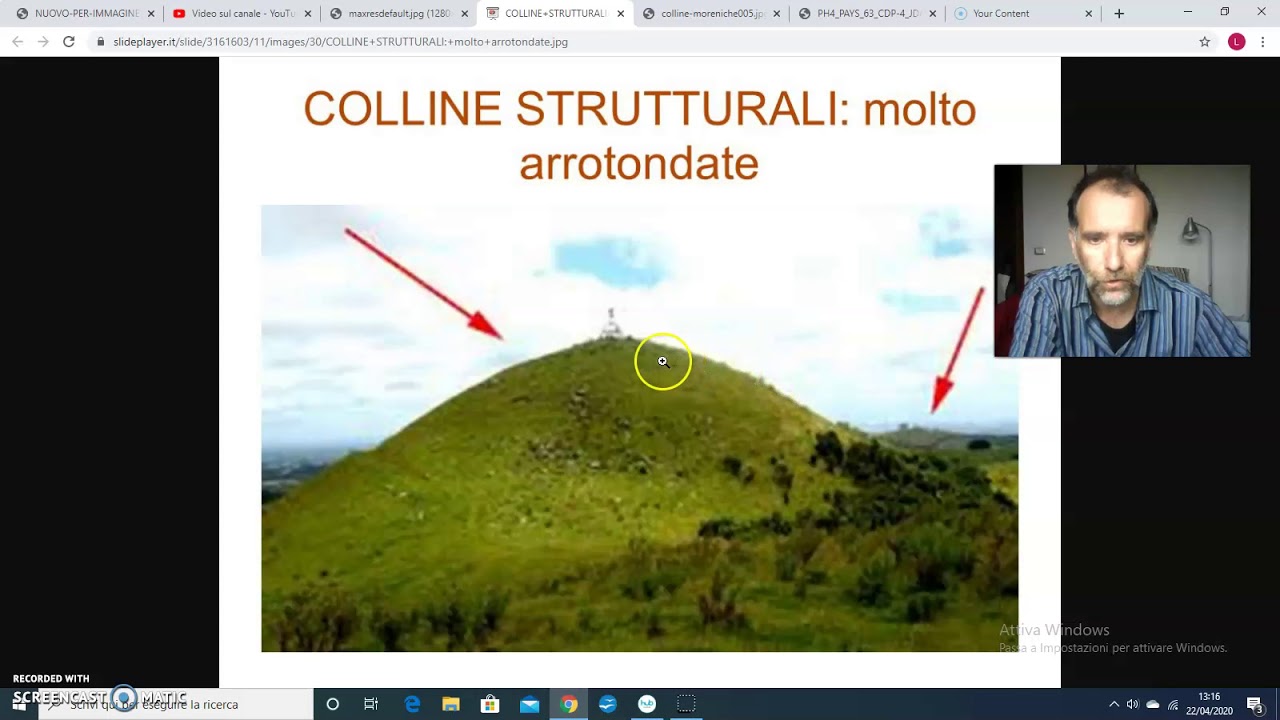Close the COLLINE+STRUTTURALI tab
Image resolution: width=1280 pixels, height=720 pixels.
point(621,14)
